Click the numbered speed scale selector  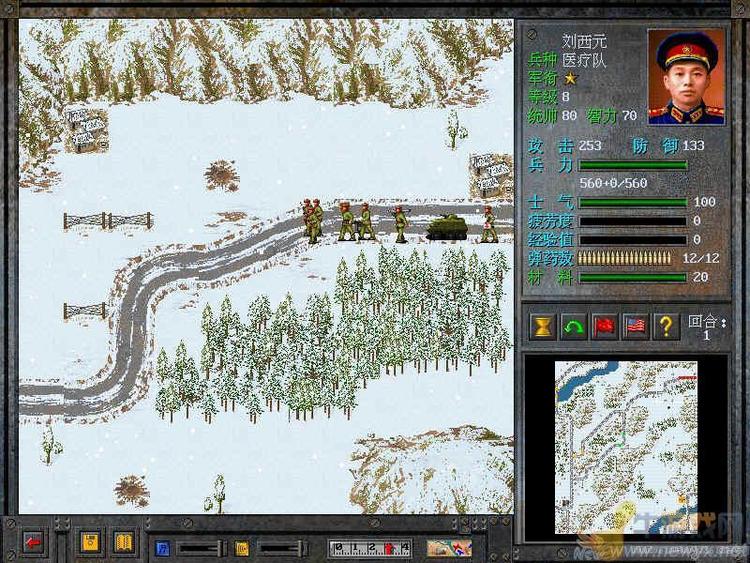coord(370,547)
